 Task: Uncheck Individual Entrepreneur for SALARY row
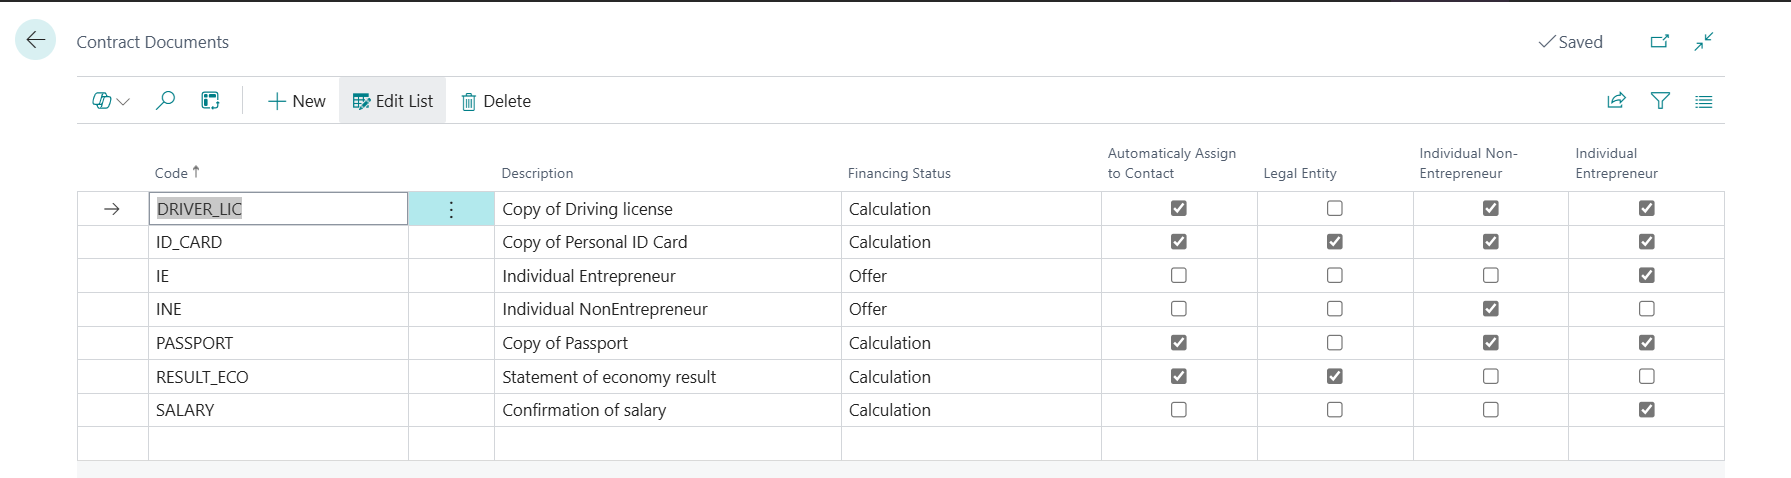(x=1647, y=410)
